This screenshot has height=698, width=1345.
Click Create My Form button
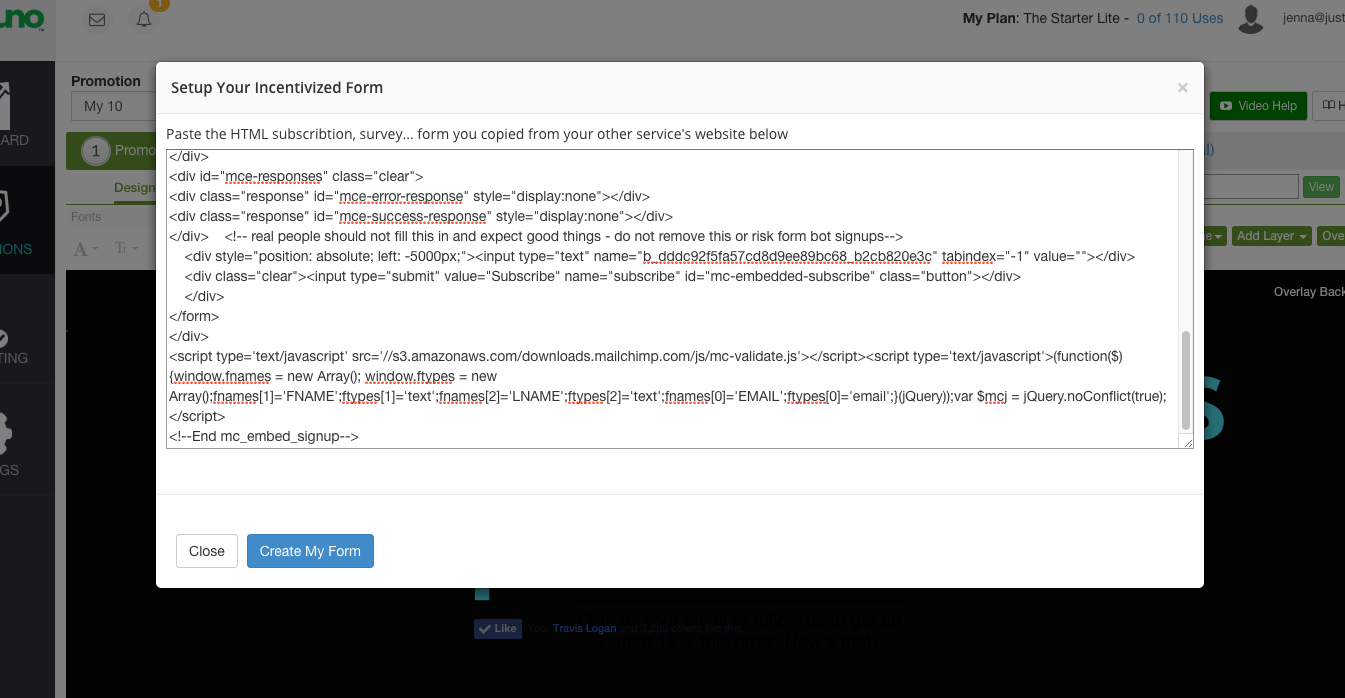coord(310,551)
